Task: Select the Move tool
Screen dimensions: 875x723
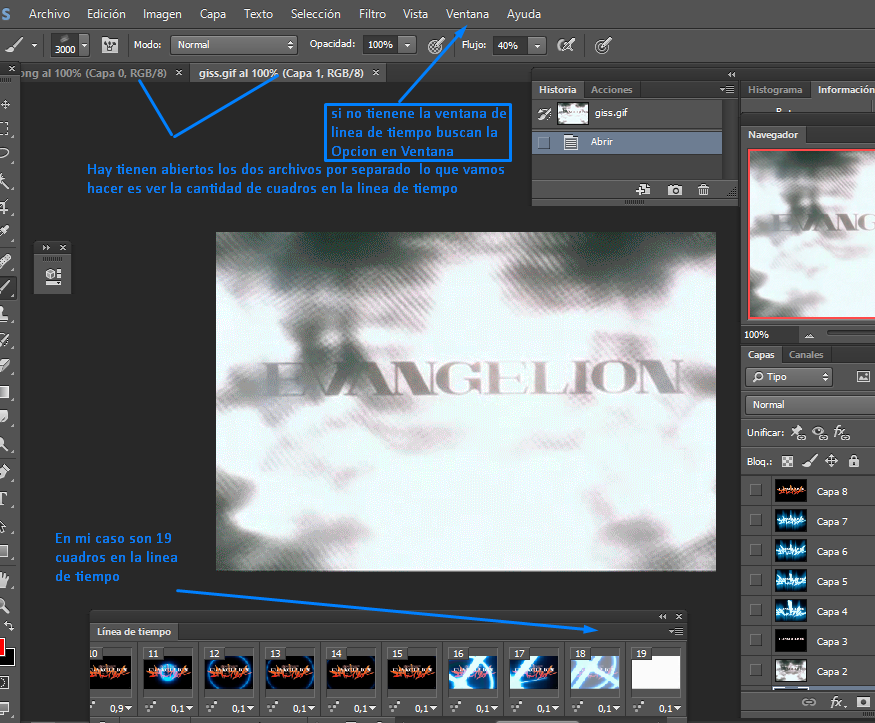Action: [6, 104]
